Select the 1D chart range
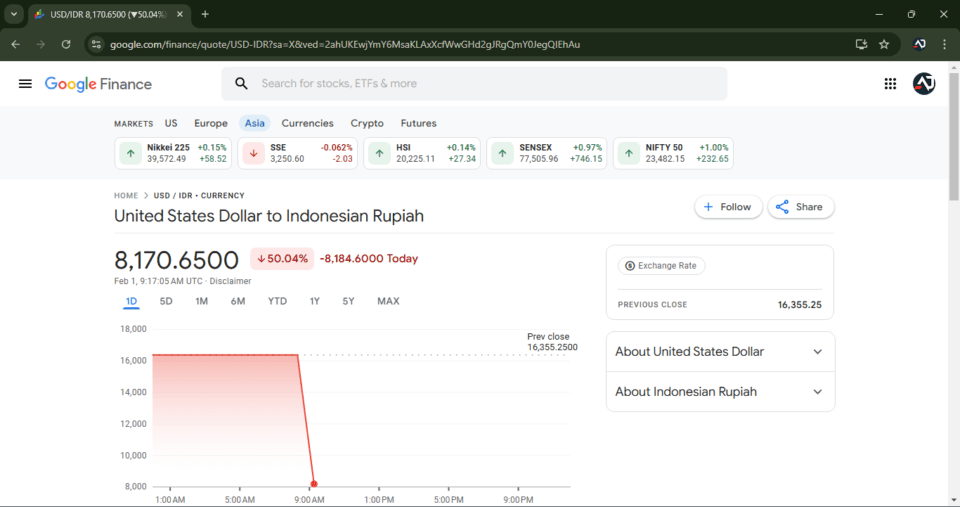Image resolution: width=960 pixels, height=507 pixels. [131, 301]
